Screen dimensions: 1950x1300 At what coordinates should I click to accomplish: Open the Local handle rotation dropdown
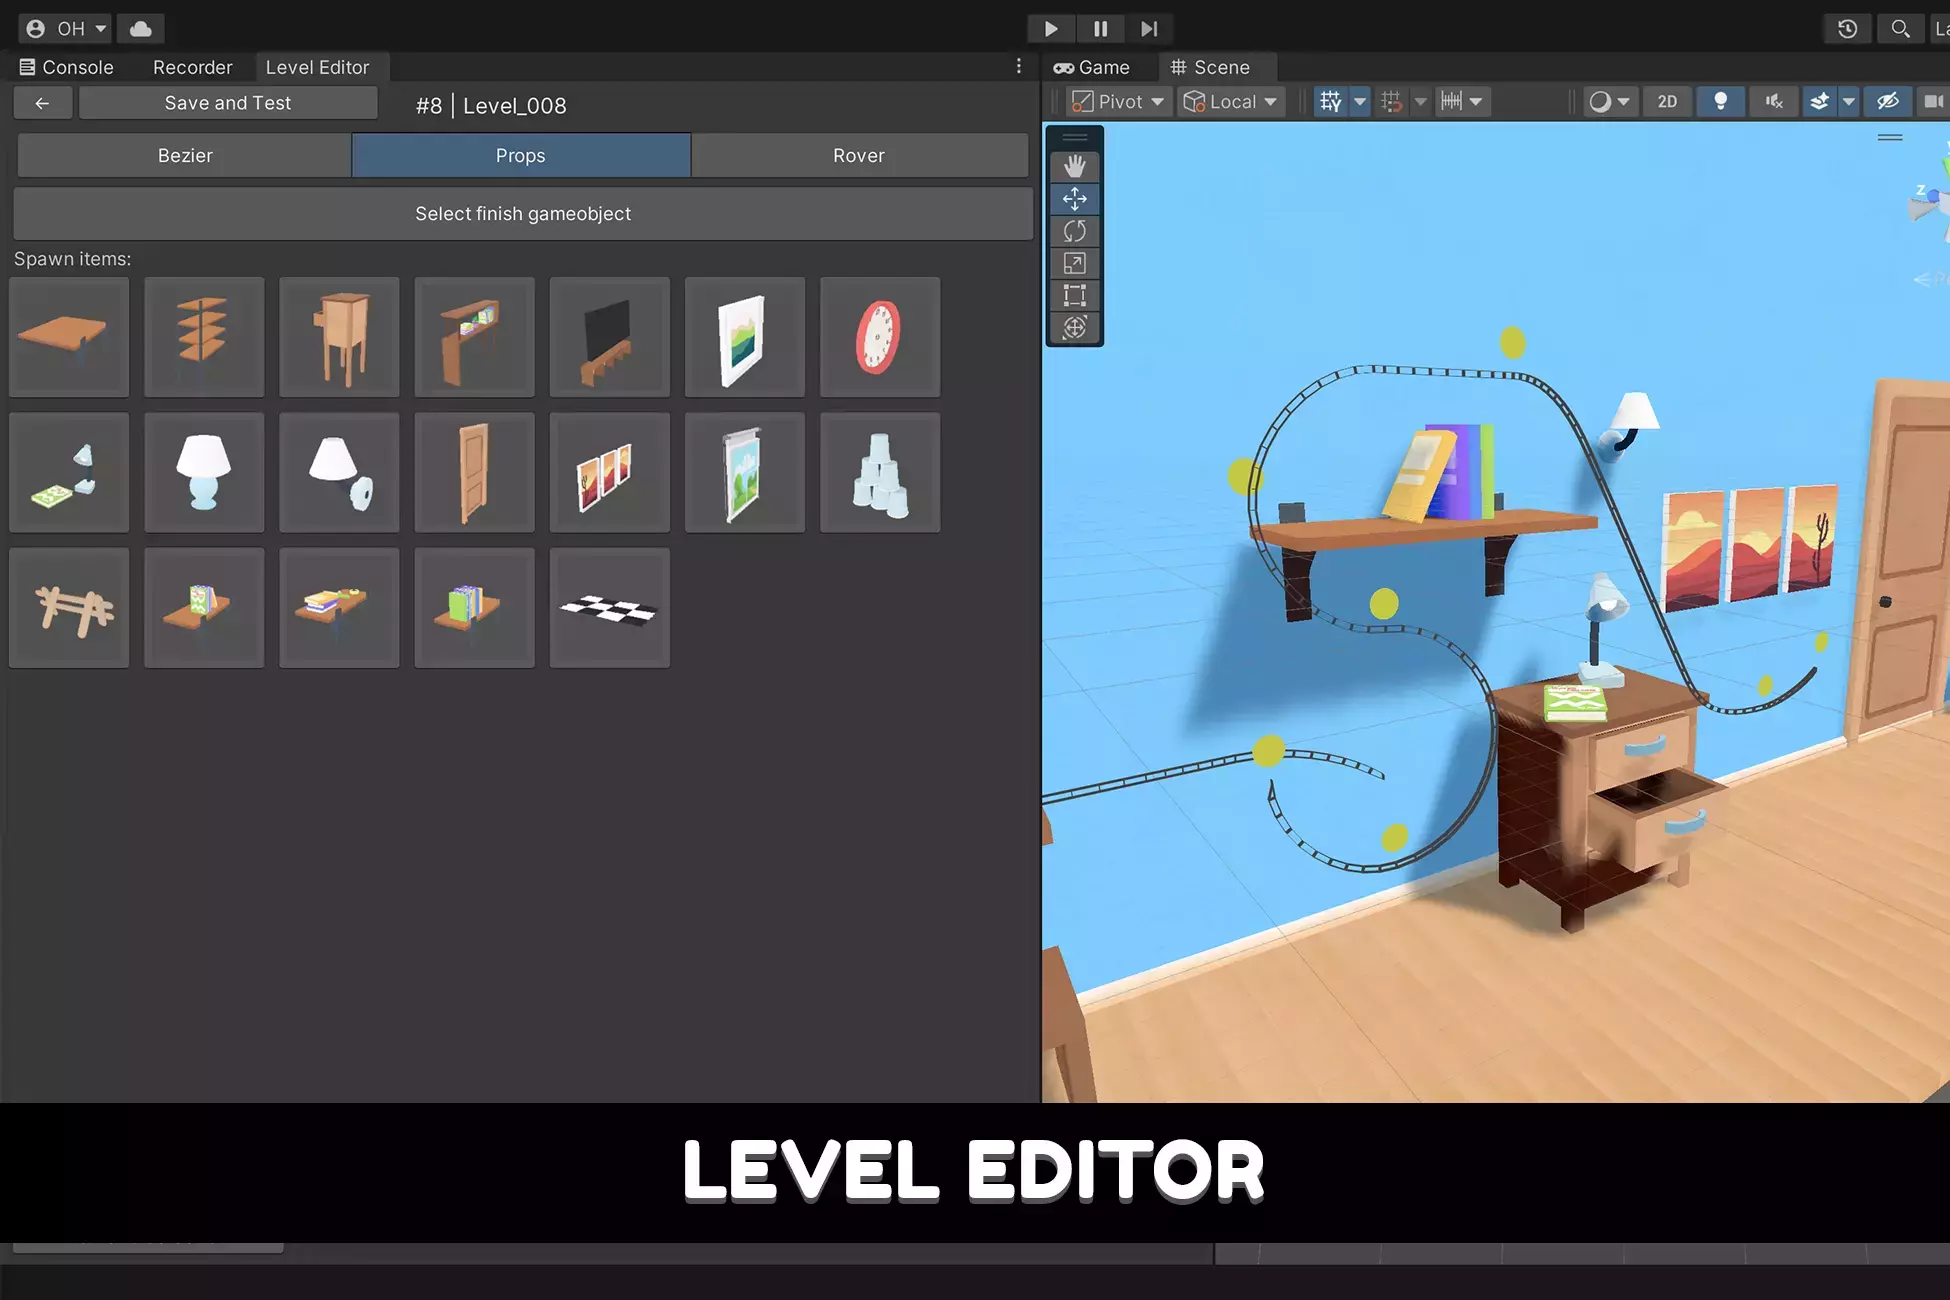click(x=1230, y=102)
